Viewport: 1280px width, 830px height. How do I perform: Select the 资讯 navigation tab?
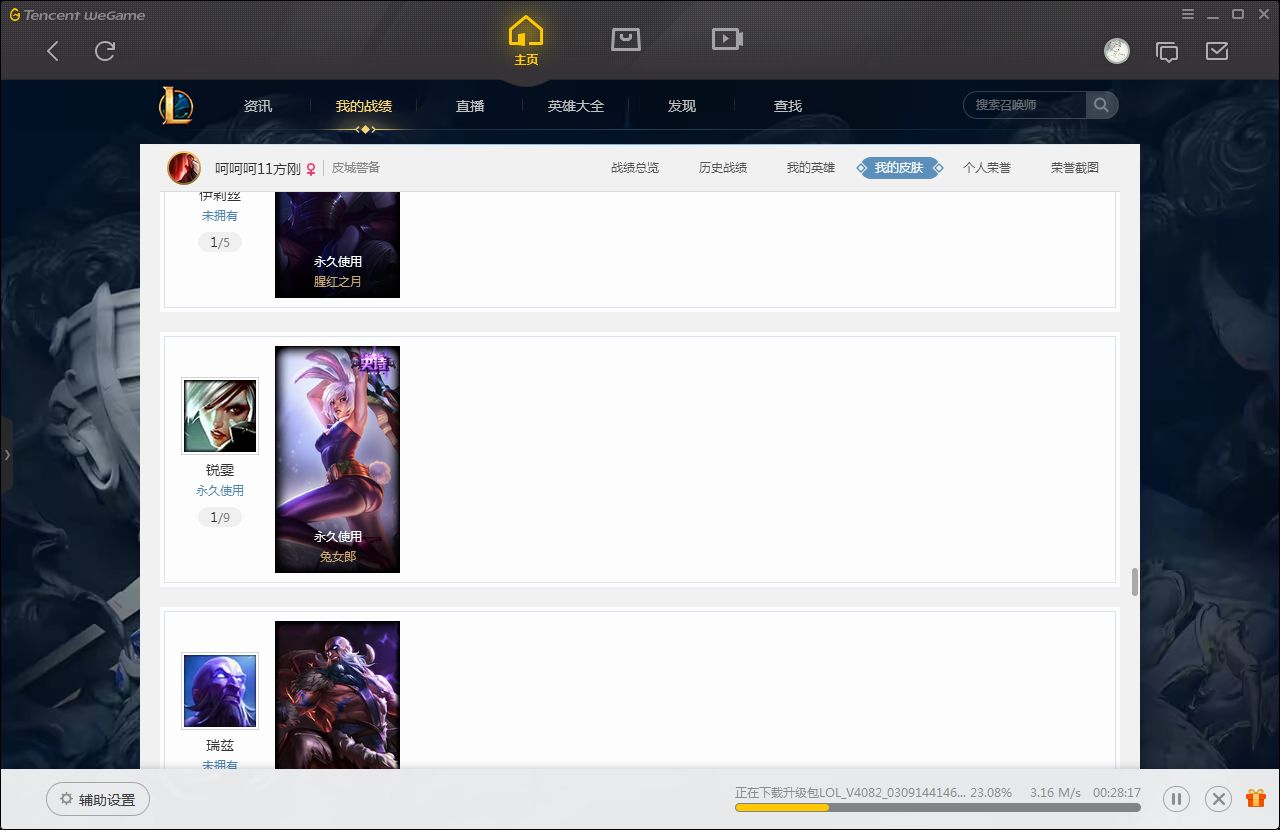258,106
